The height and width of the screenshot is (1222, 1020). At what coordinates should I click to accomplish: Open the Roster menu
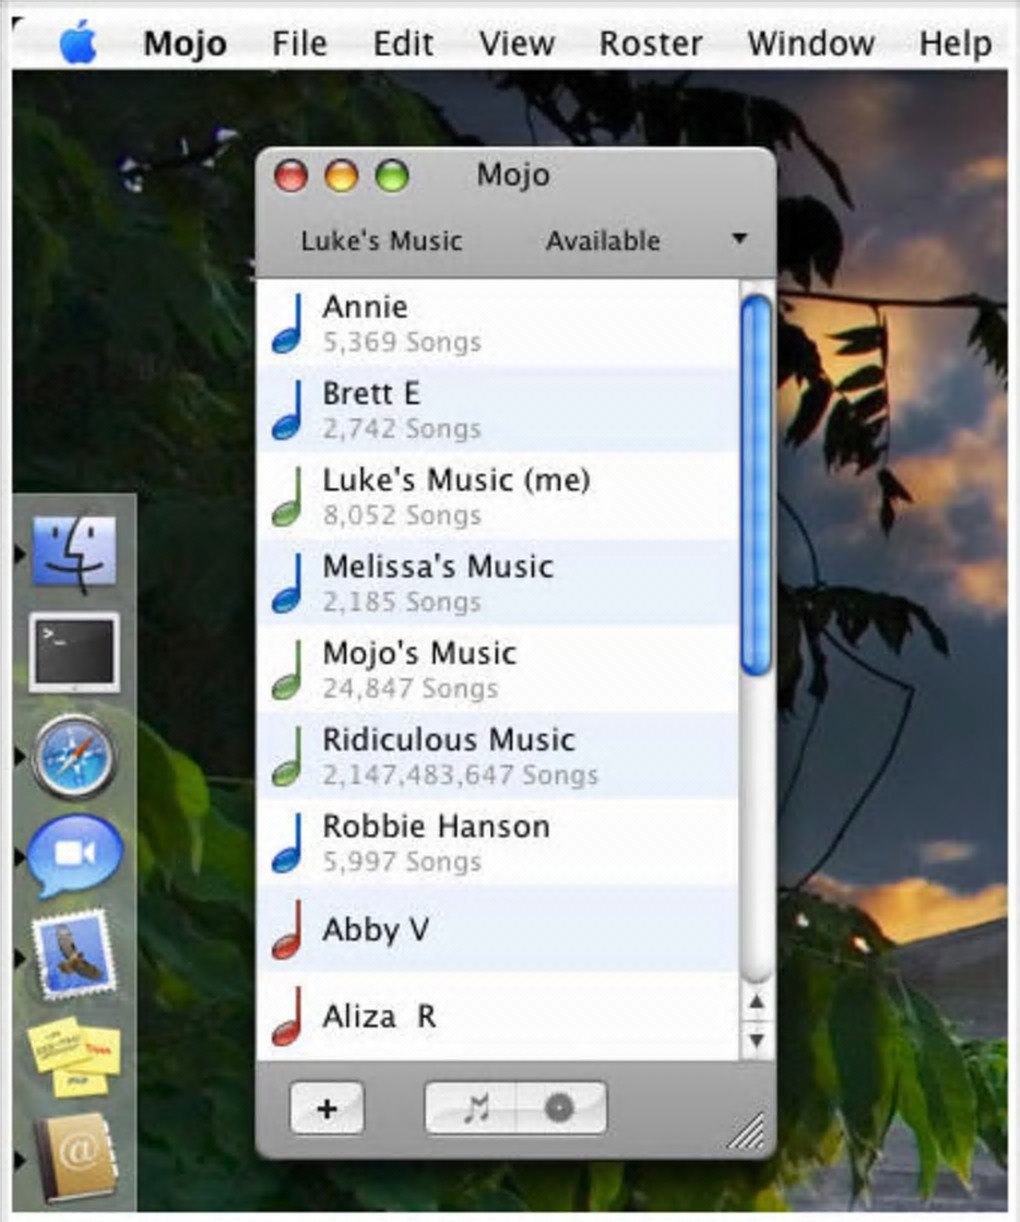pos(650,44)
